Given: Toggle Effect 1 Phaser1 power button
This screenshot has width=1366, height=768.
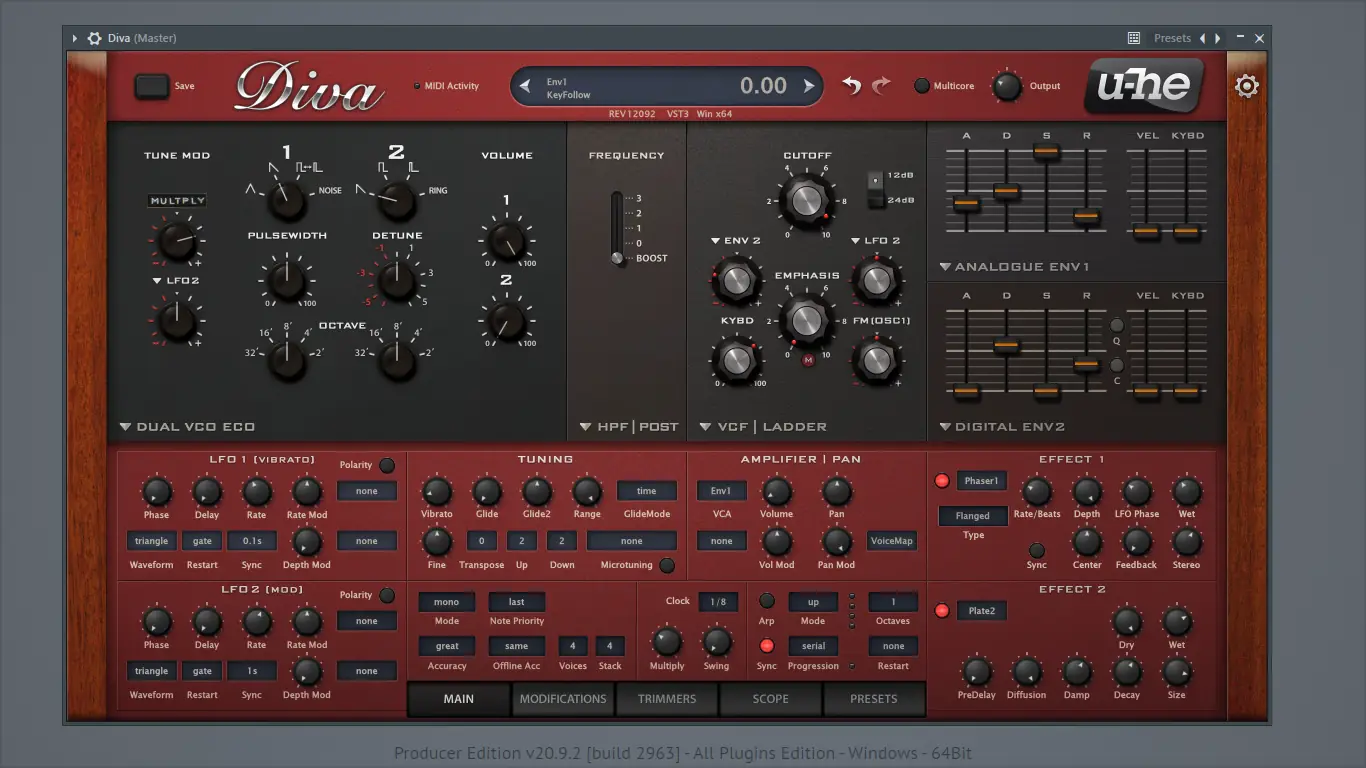Looking at the screenshot, I should click(941, 481).
